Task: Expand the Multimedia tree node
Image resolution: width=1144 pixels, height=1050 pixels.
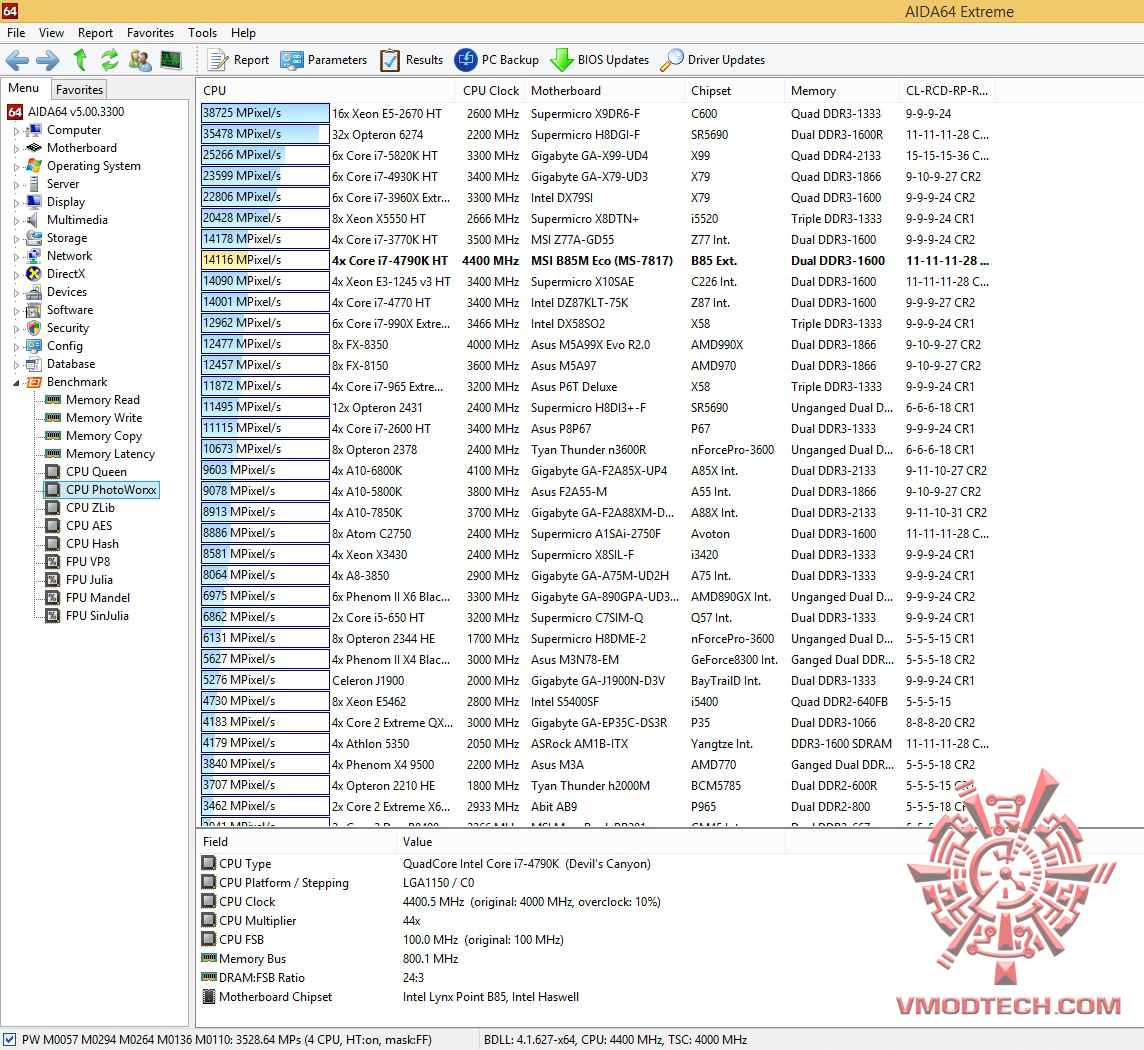Action: click(16, 220)
